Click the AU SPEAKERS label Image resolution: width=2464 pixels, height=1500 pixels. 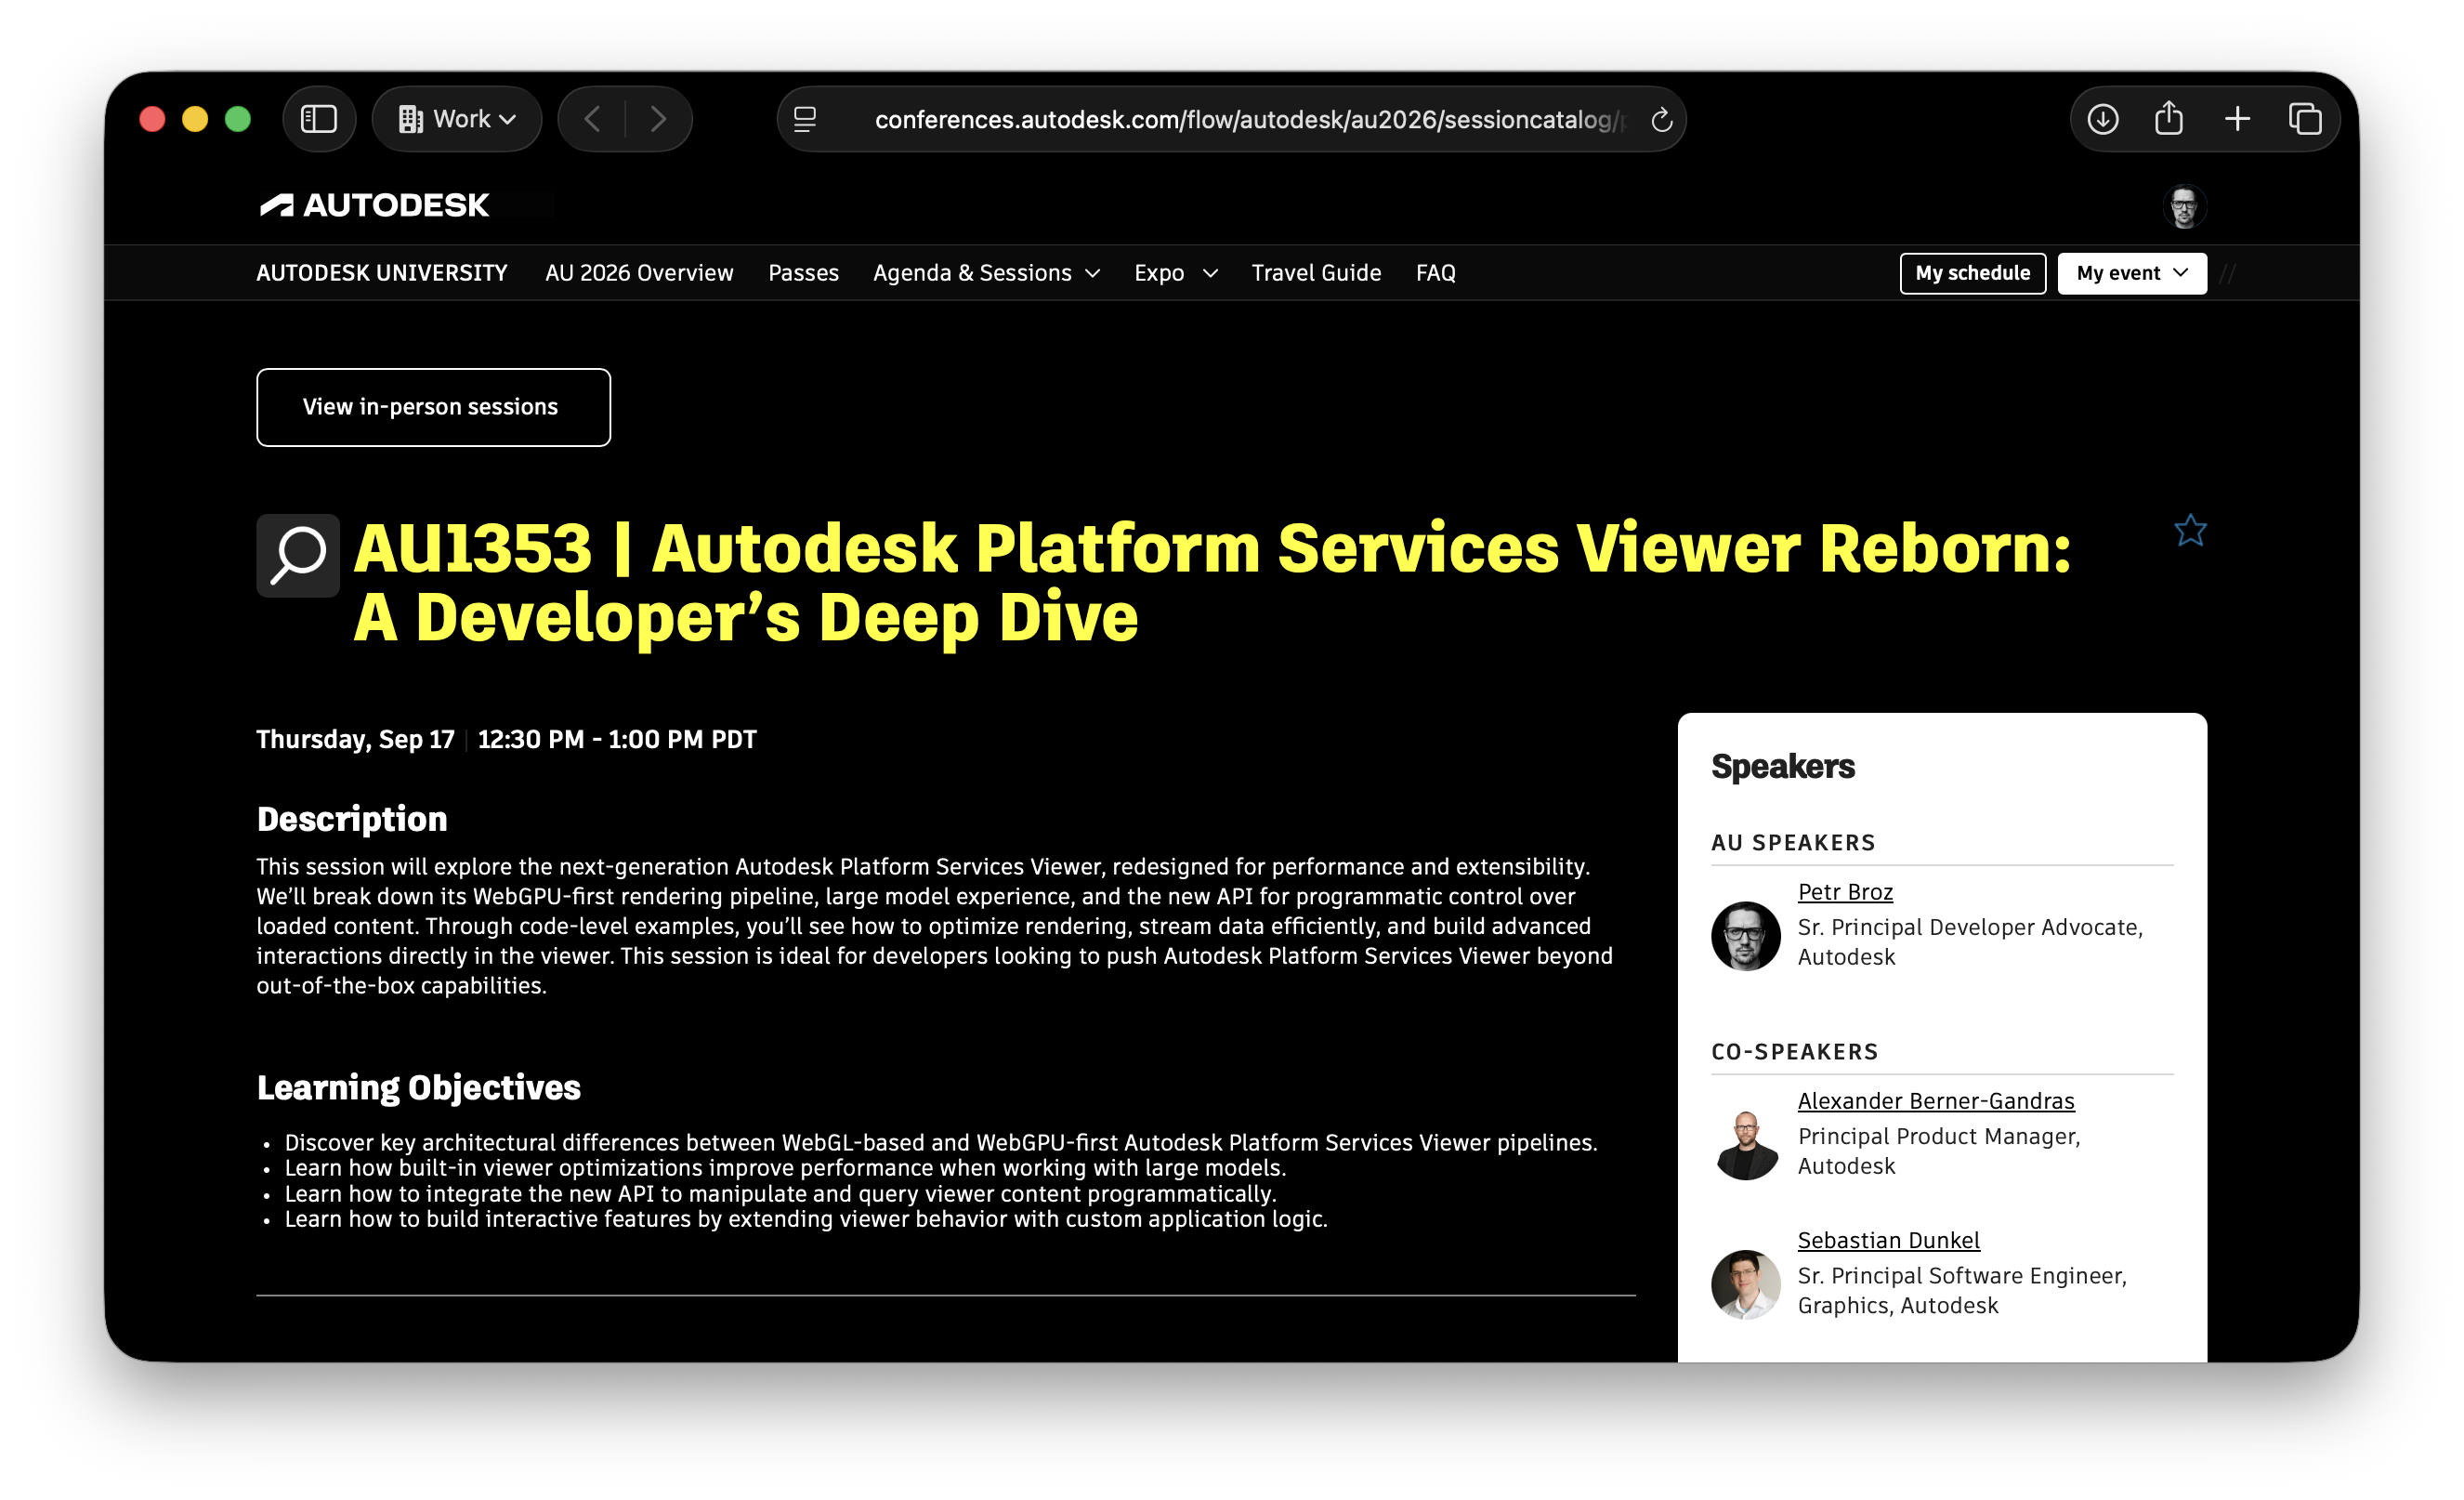pos(1793,842)
